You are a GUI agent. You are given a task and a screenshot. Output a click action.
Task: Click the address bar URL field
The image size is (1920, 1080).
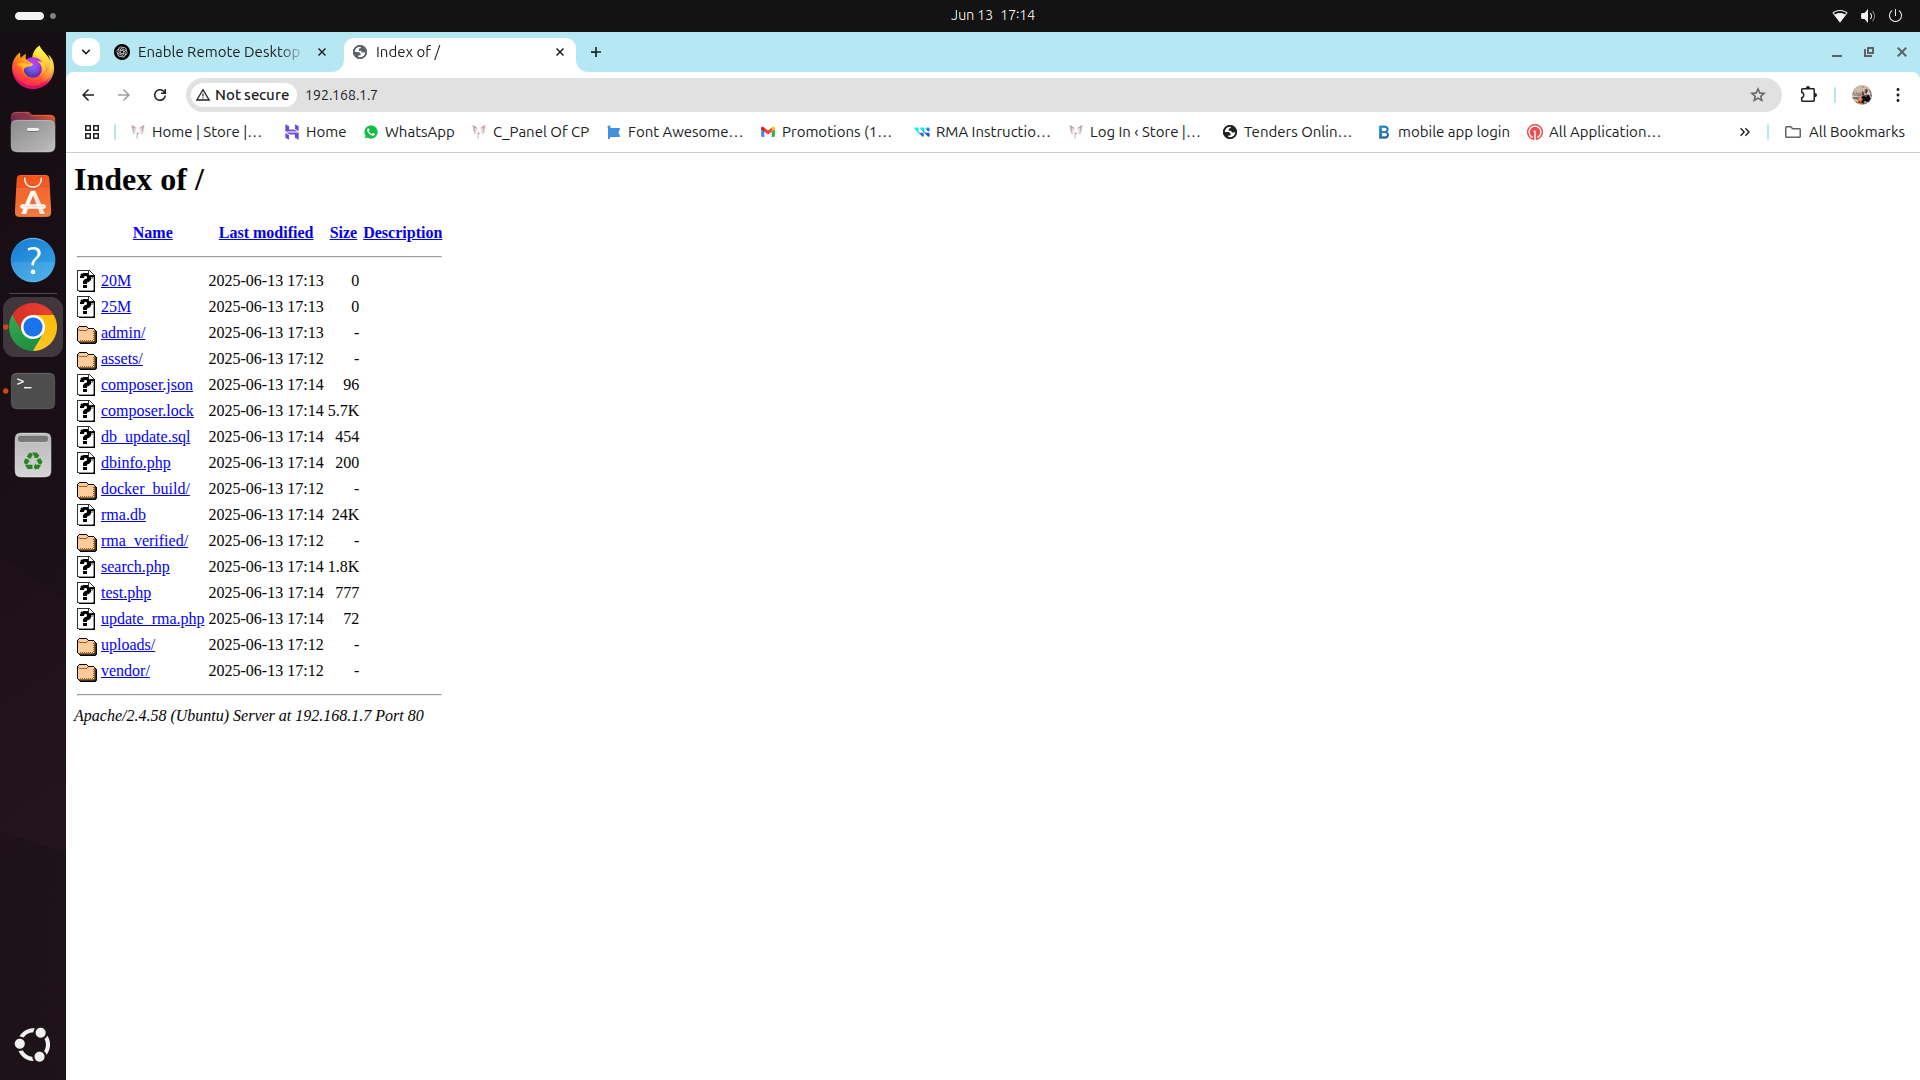[x=900, y=95]
